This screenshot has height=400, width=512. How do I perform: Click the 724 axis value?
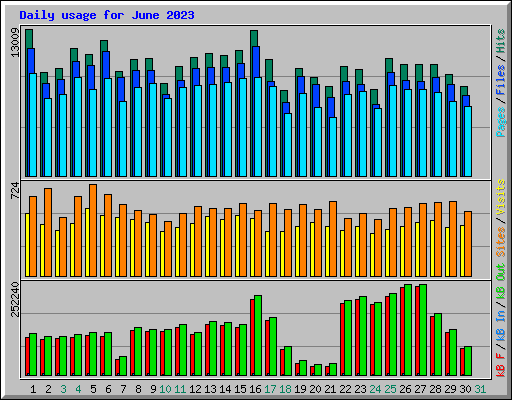15,191
